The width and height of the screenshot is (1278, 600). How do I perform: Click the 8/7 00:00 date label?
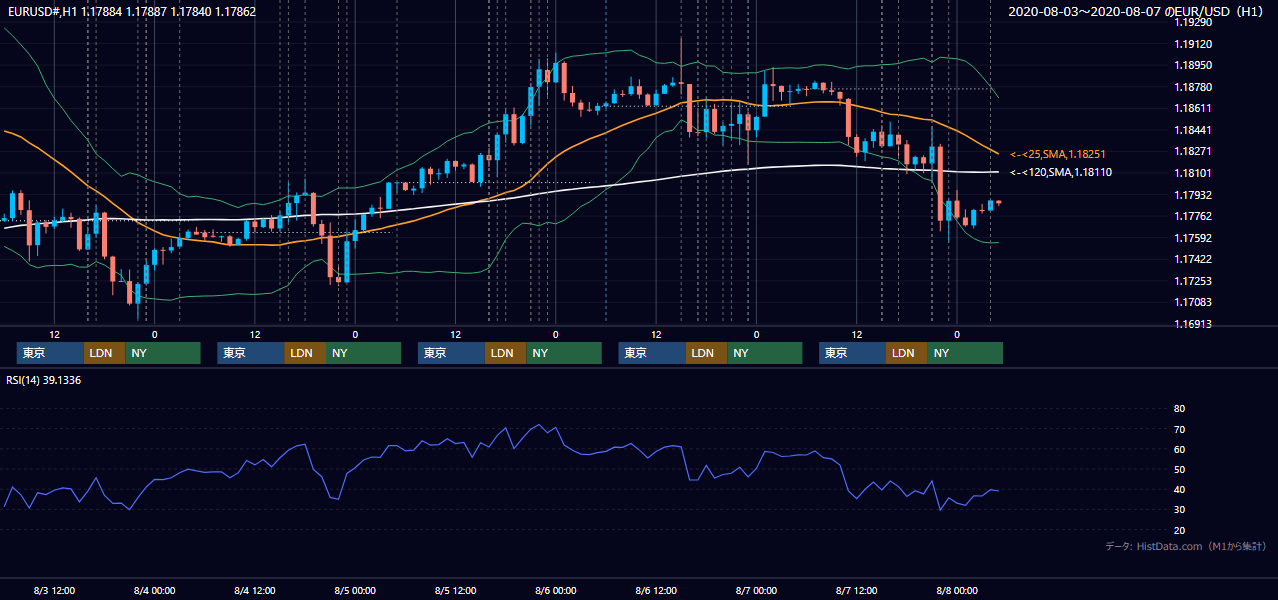pyautogui.click(x=757, y=590)
